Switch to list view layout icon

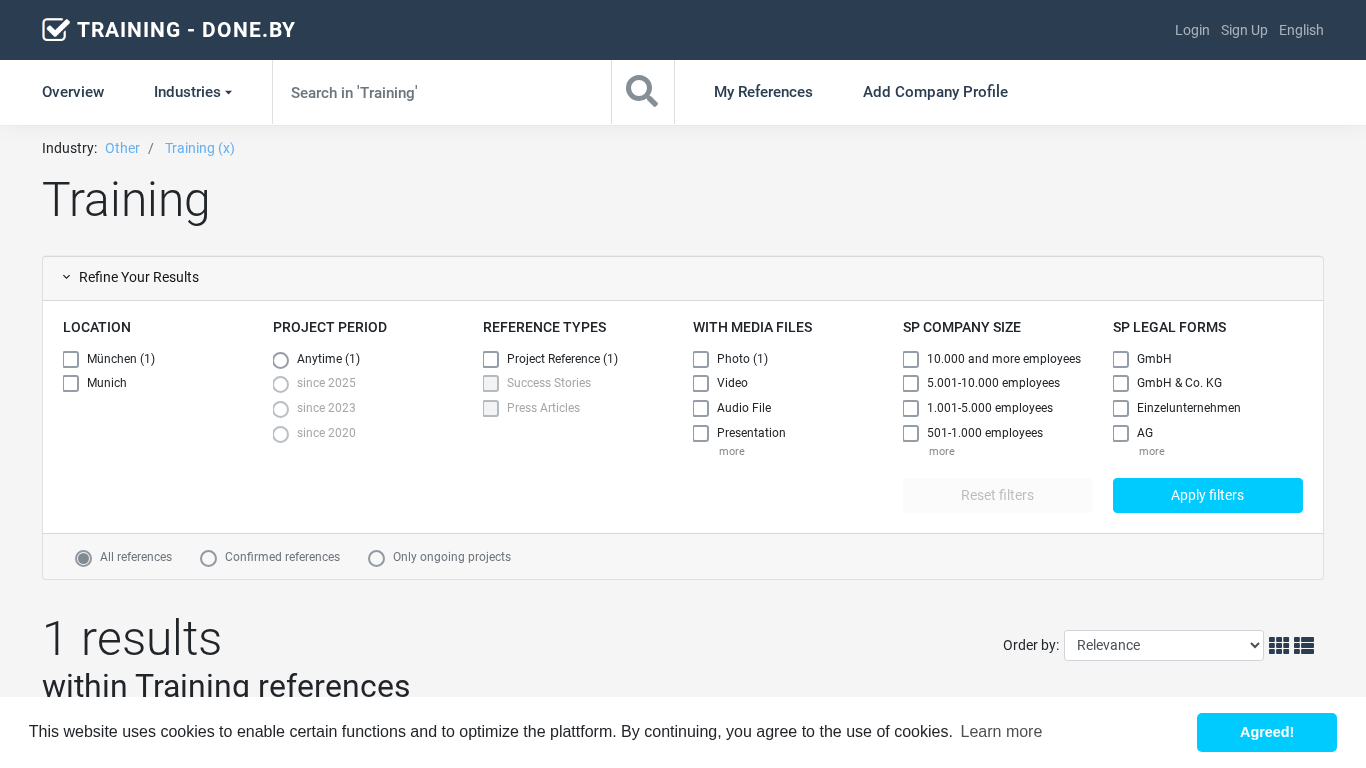[1303, 646]
